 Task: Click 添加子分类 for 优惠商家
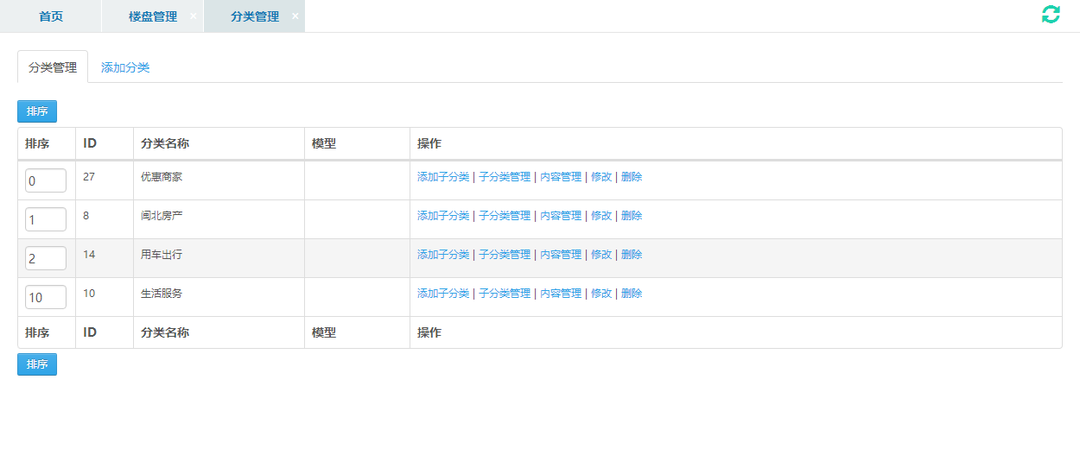(x=443, y=176)
